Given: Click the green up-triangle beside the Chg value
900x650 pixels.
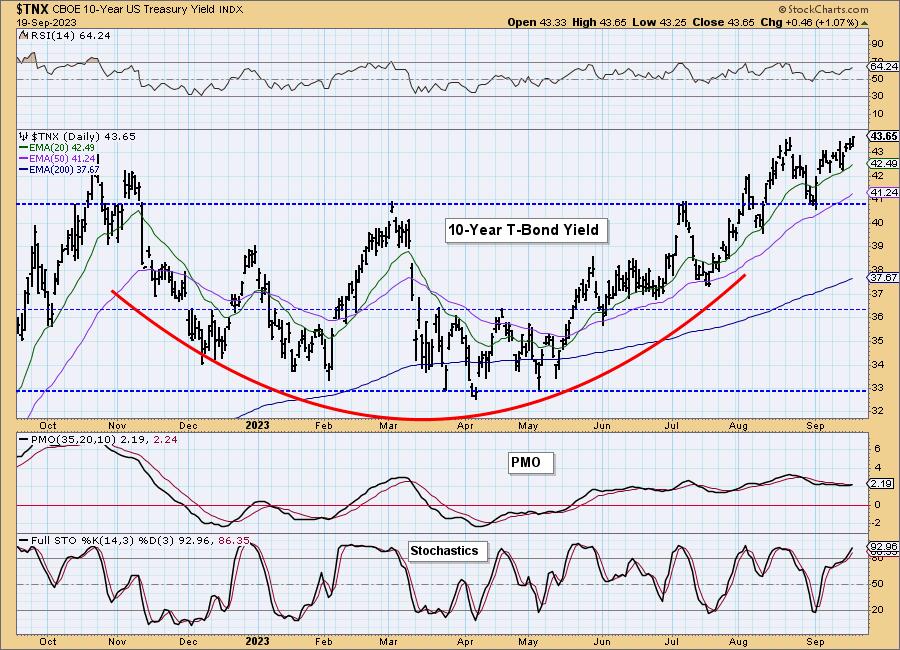Looking at the screenshot, I should pos(864,23).
